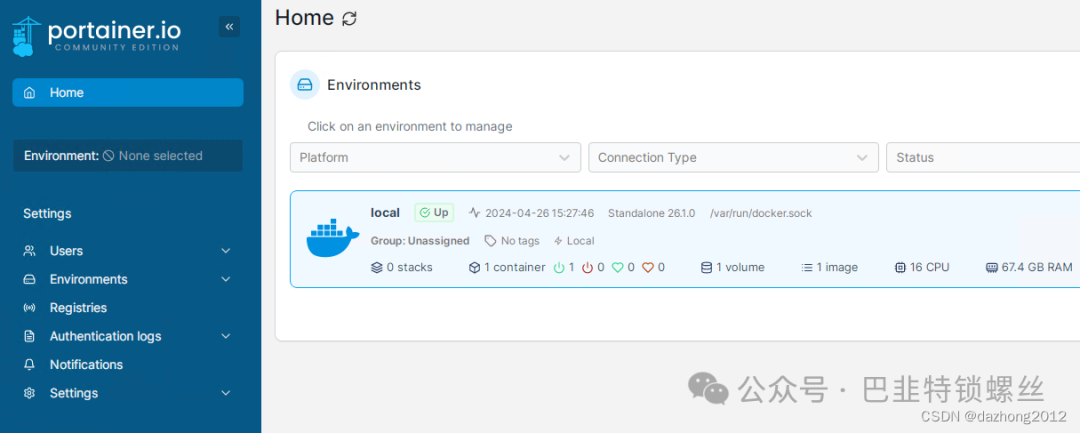Open the Status filter dropdown
Image resolution: width=1080 pixels, height=433 pixels.
pos(982,157)
